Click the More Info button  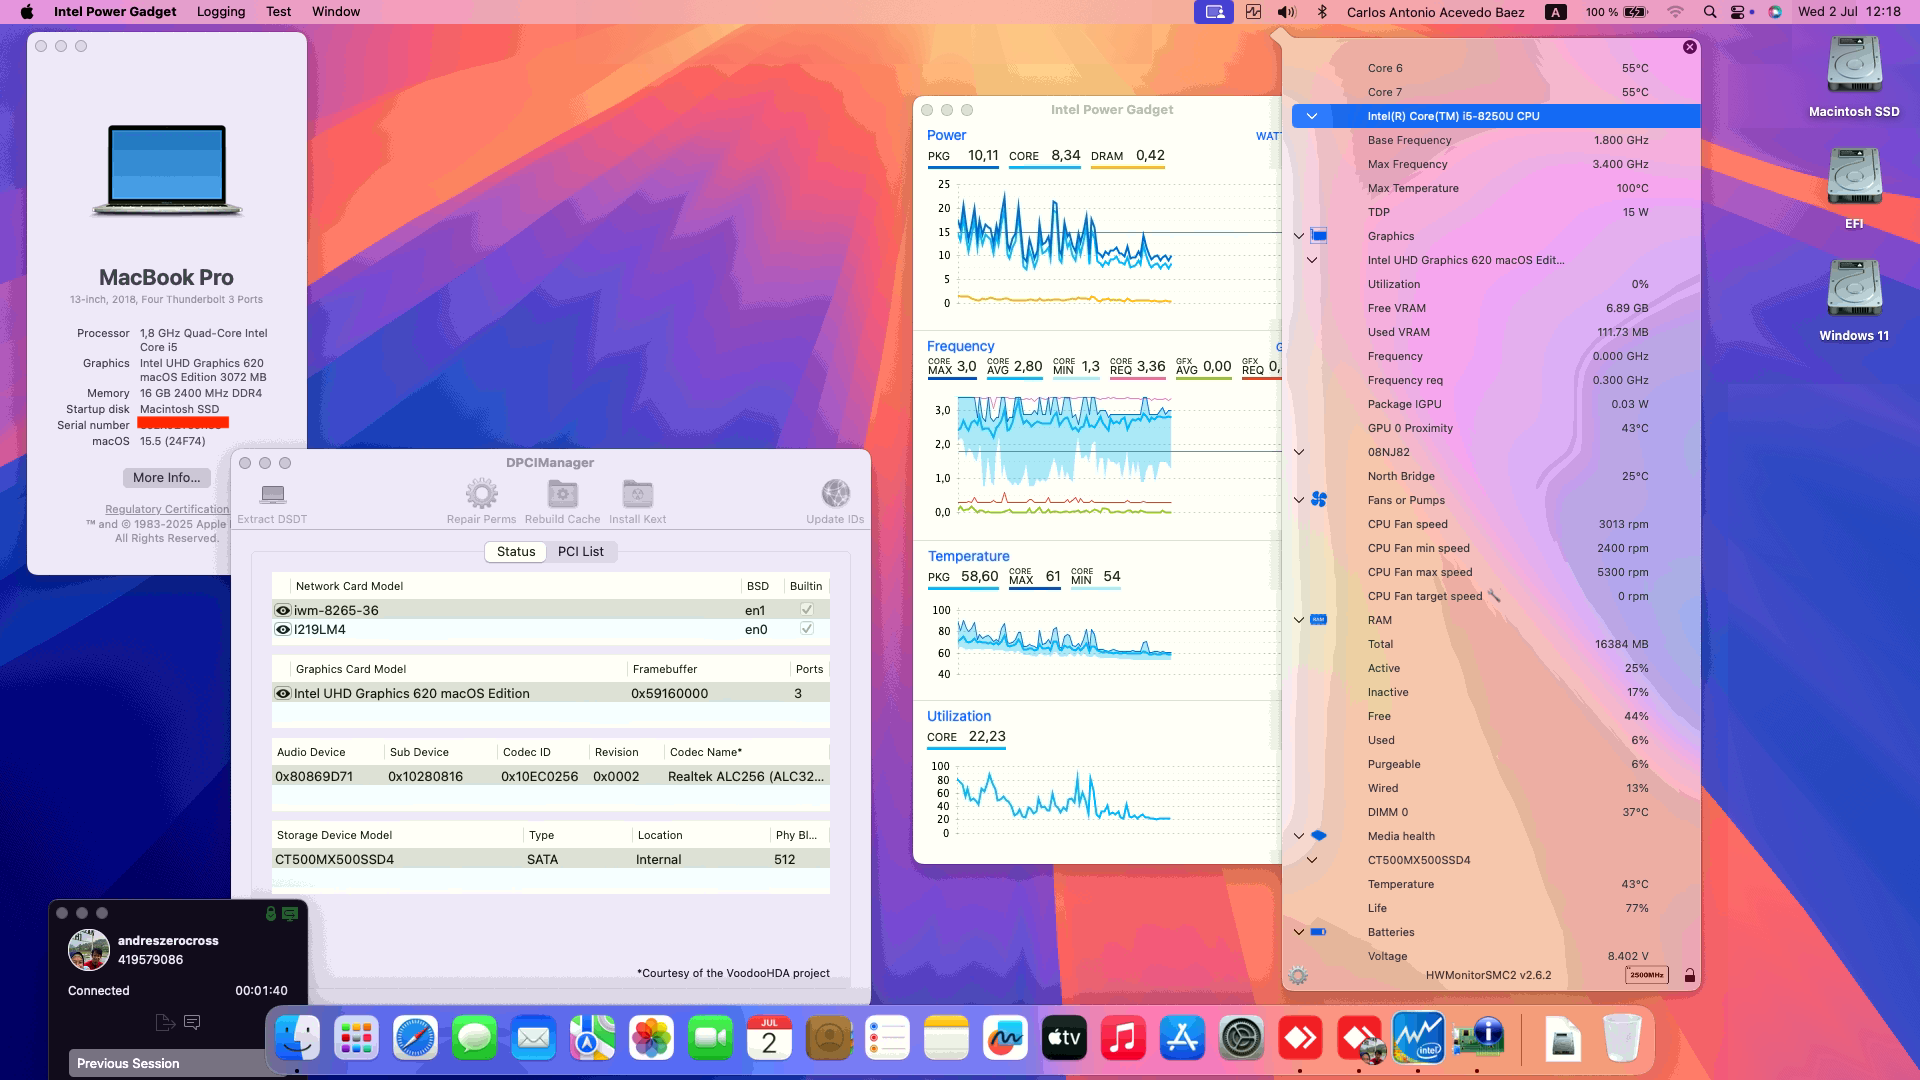(x=166, y=478)
